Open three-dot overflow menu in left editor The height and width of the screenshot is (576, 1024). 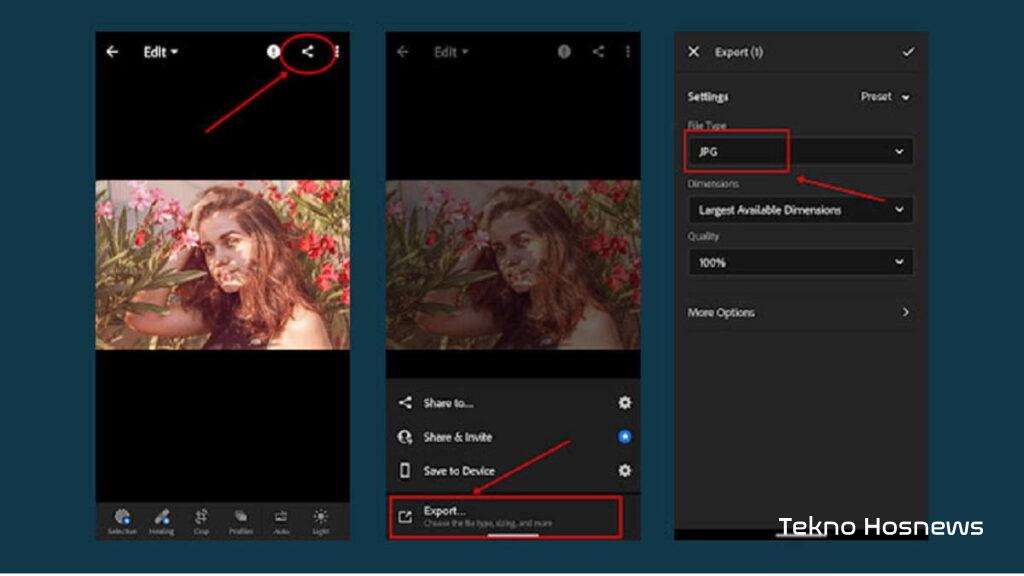pyautogui.click(x=337, y=52)
